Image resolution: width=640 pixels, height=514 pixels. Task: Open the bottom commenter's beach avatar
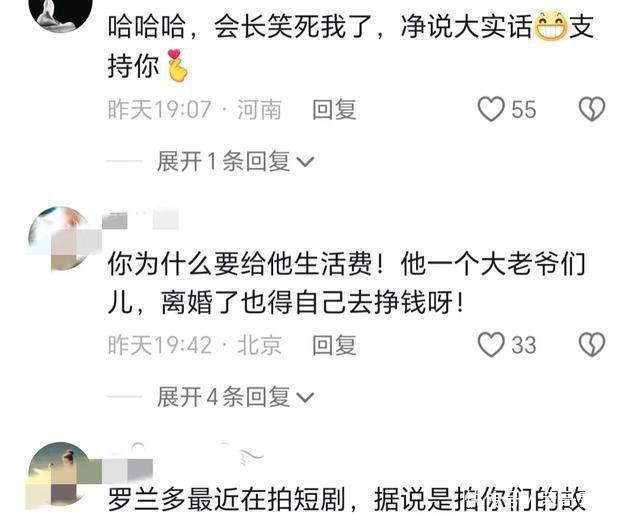(60, 474)
